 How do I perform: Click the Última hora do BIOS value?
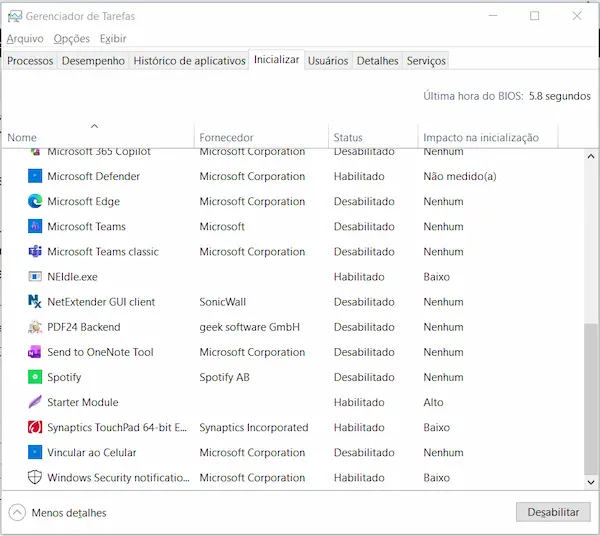pyautogui.click(x=559, y=96)
